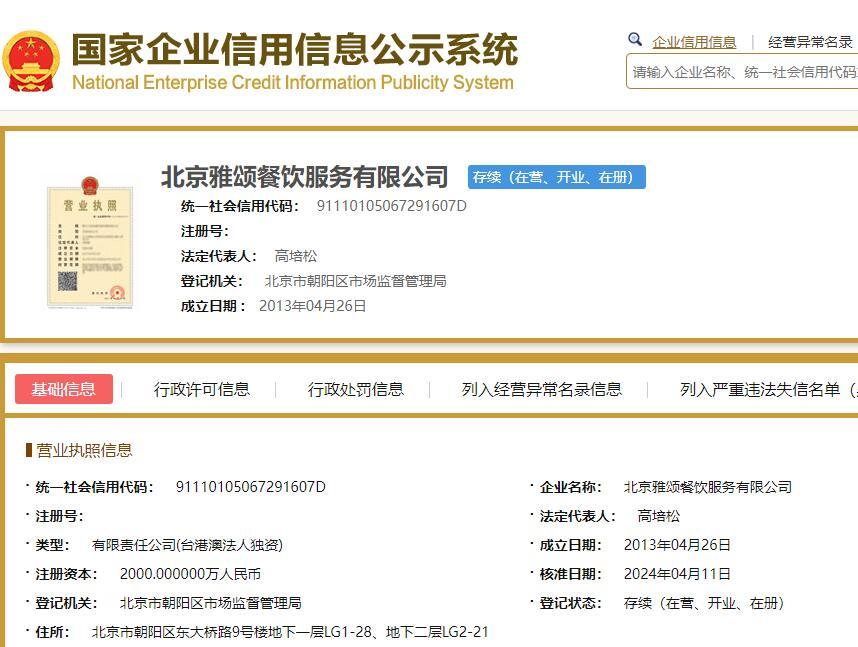Click 法定代表人 value 高培松 in license section
858x647 pixels.
point(659,516)
